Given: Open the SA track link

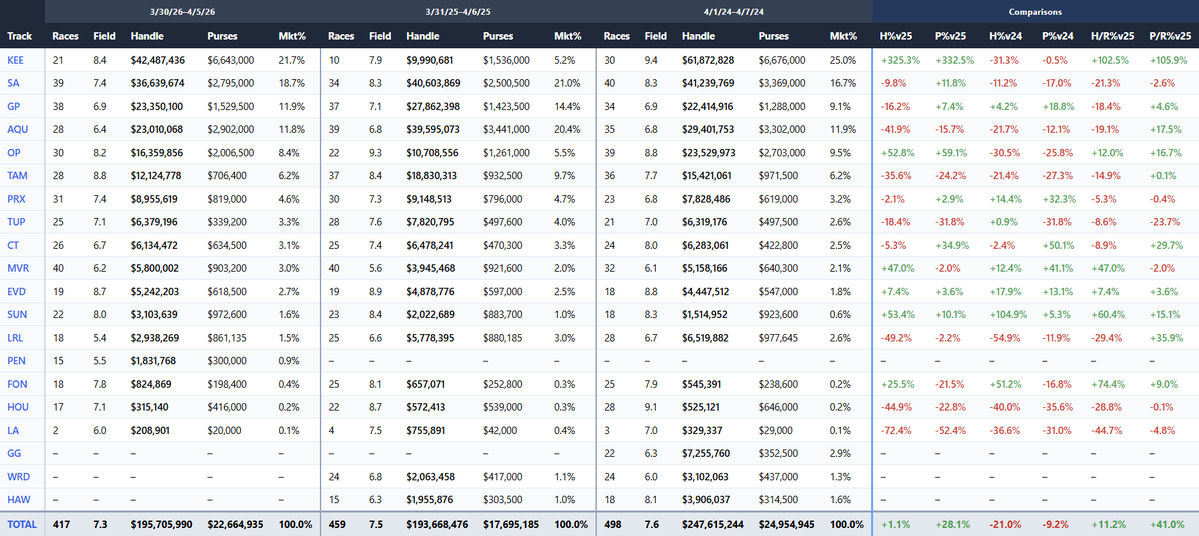Looking at the screenshot, I should 12,83.
